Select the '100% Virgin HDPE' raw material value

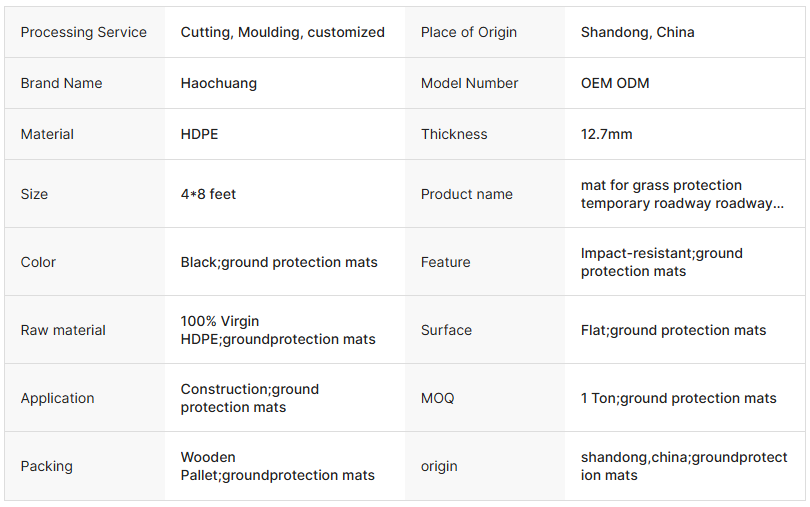tap(278, 330)
